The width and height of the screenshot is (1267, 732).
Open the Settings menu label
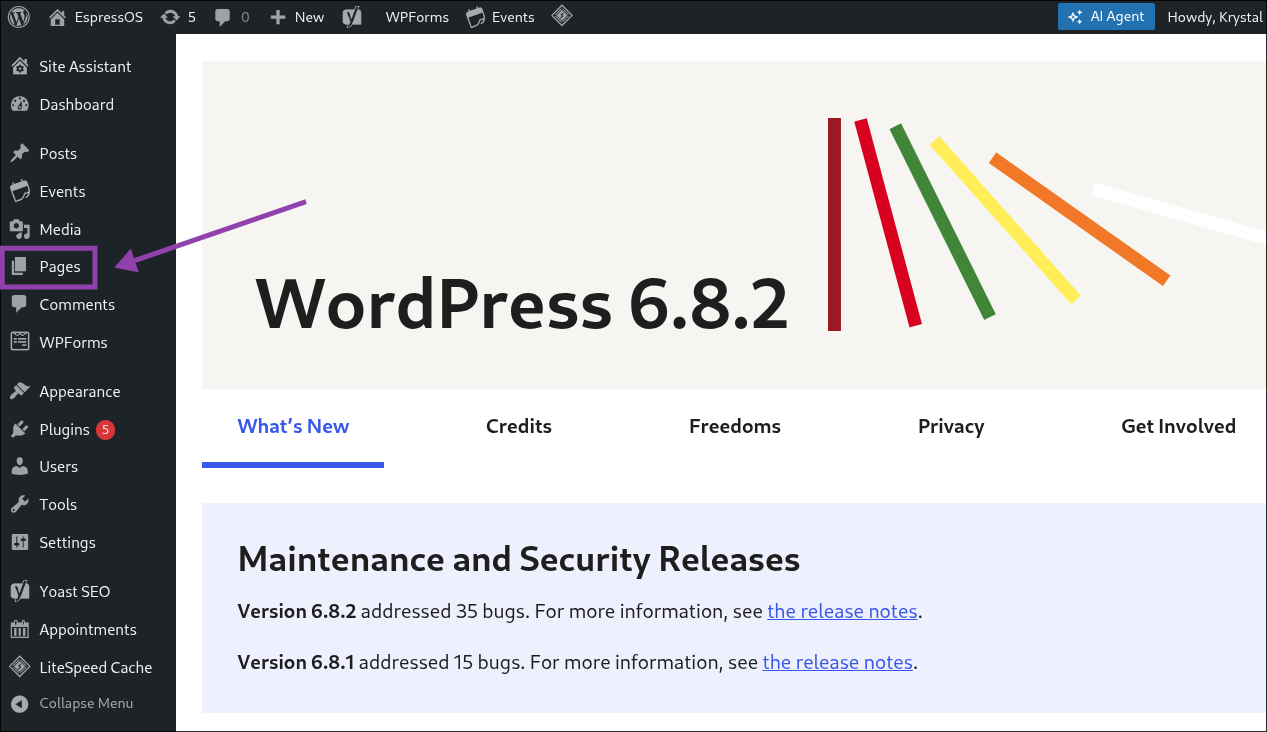click(68, 543)
